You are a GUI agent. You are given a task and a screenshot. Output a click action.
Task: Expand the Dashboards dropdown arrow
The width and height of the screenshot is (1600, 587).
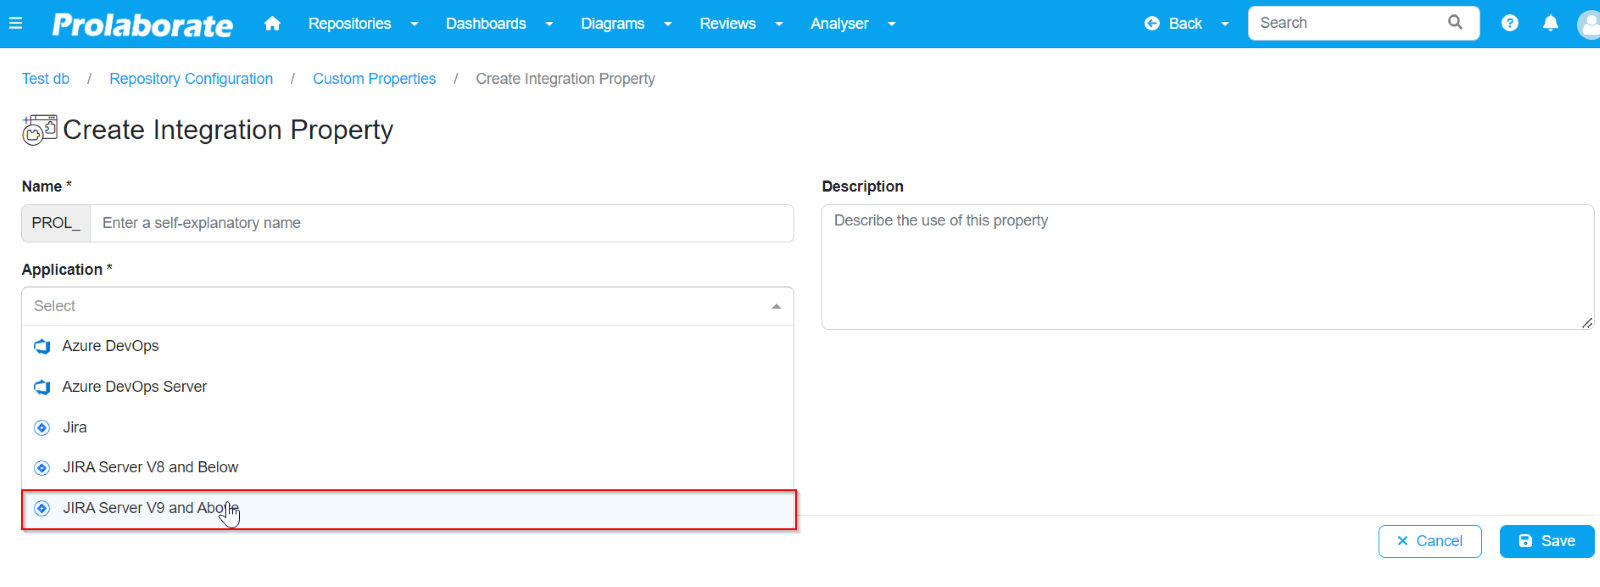(x=549, y=24)
